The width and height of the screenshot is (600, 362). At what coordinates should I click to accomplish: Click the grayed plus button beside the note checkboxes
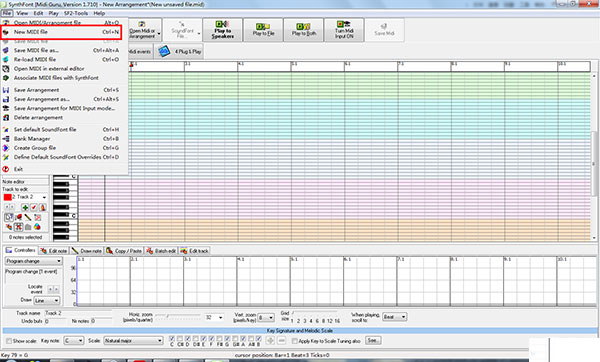[x=270, y=341]
